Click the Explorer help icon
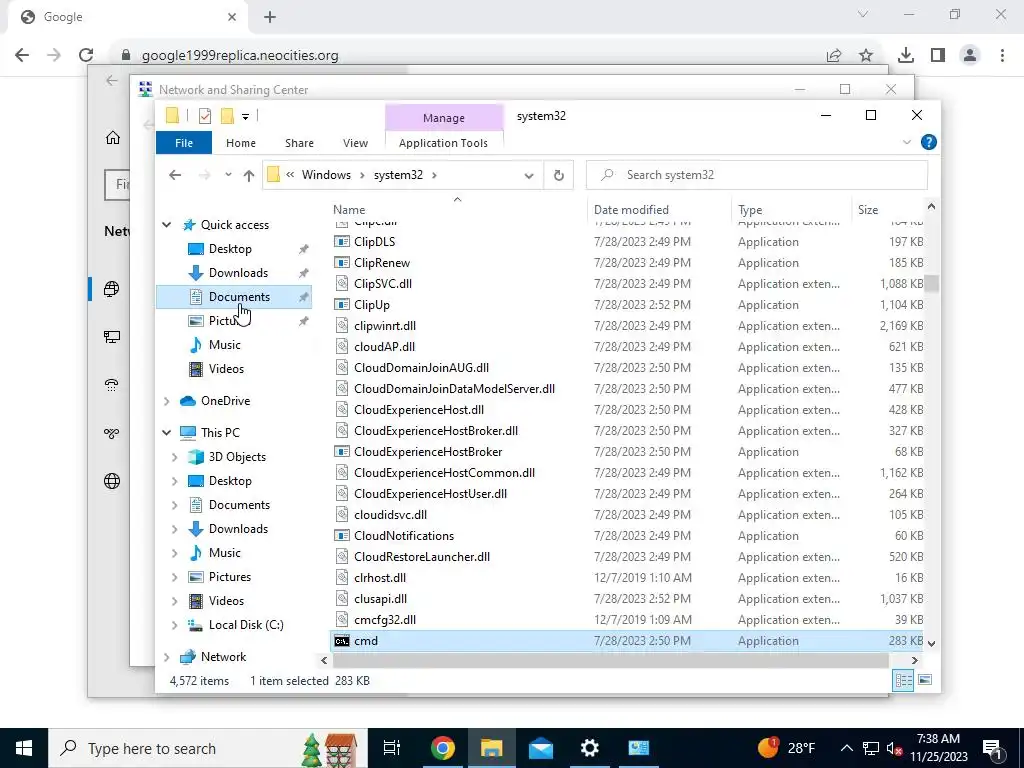Image resolution: width=1024 pixels, height=768 pixels. (928, 142)
